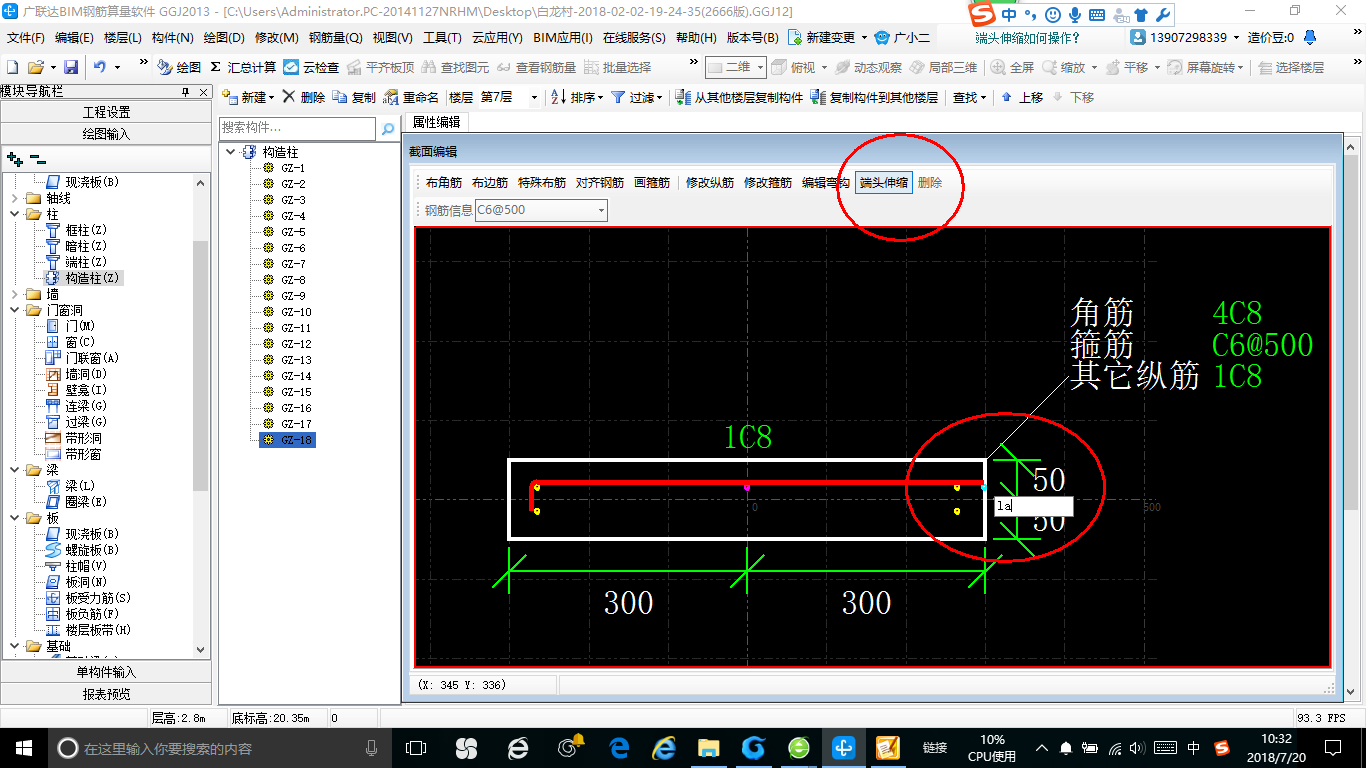Move component up with 上移

click(1021, 97)
